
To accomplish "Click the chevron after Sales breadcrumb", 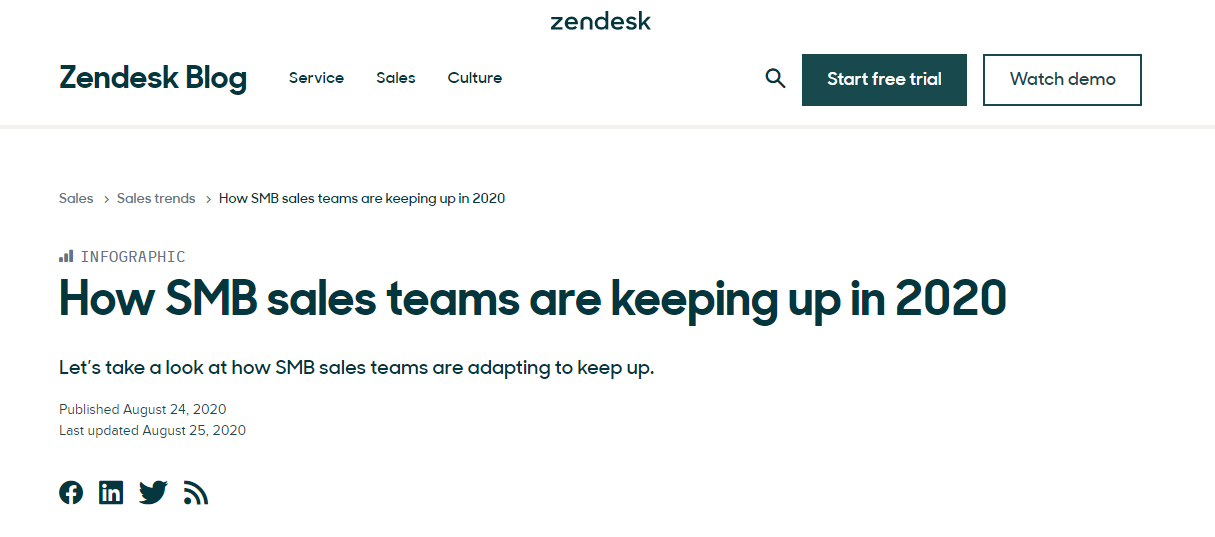I will click(x=105, y=199).
